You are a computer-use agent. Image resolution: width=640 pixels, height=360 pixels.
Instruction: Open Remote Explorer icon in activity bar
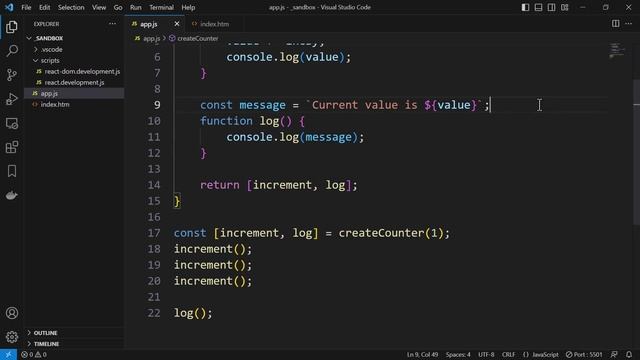click(x=12, y=123)
